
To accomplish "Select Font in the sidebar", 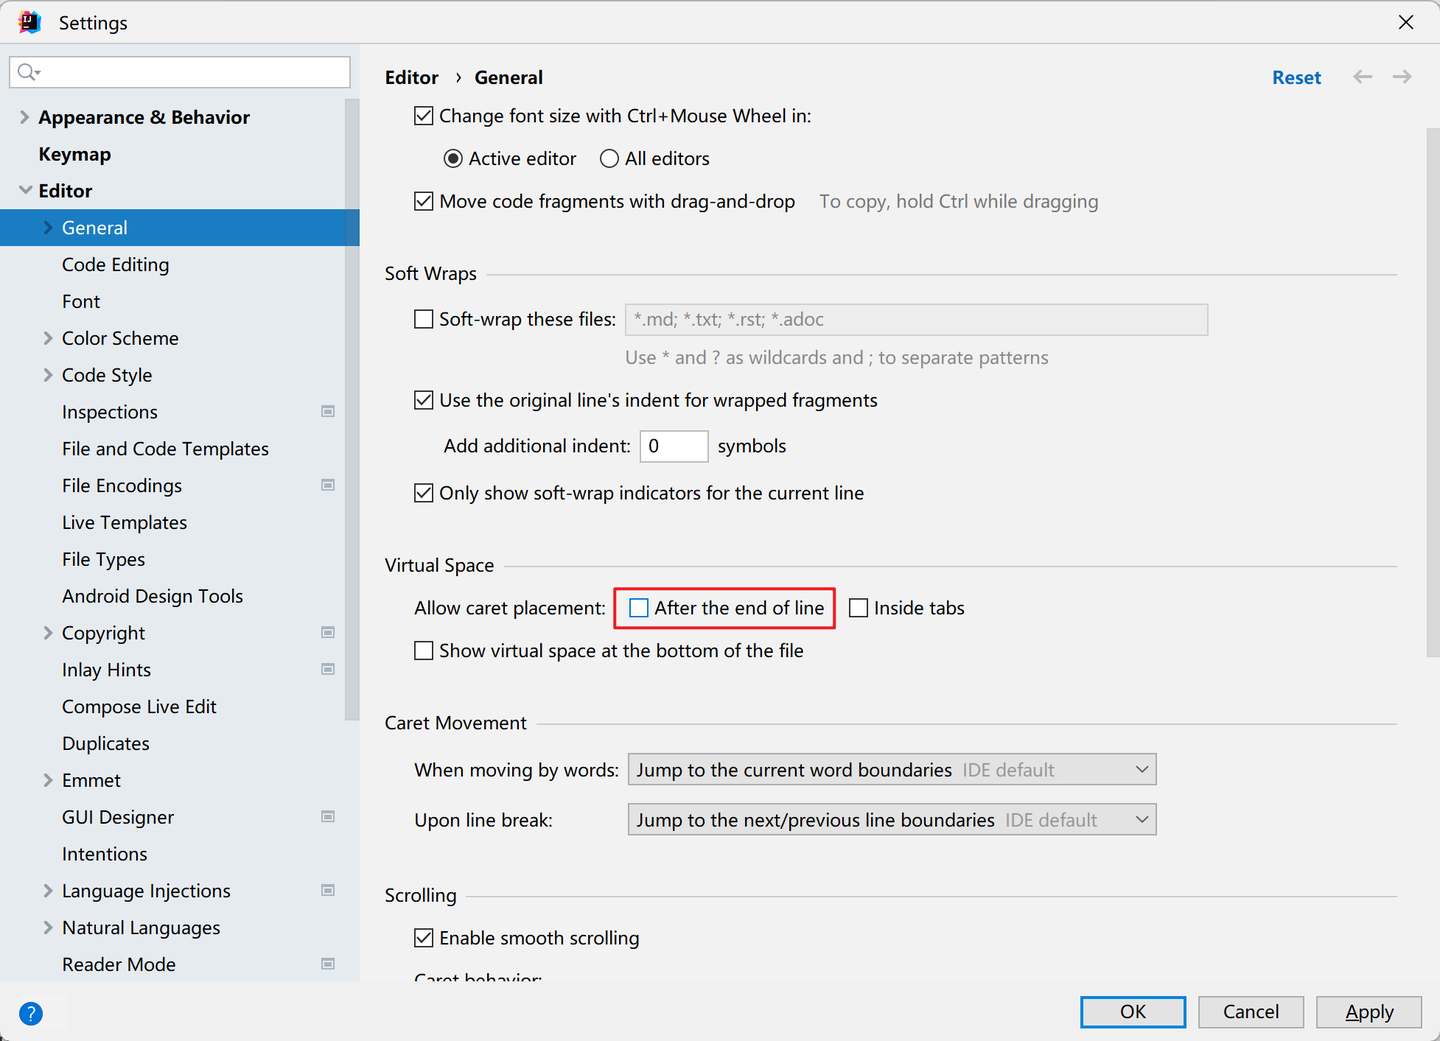I will point(81,300).
